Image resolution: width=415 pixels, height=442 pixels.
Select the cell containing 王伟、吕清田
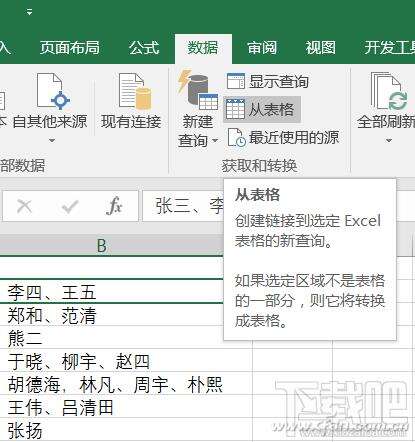click(126, 407)
